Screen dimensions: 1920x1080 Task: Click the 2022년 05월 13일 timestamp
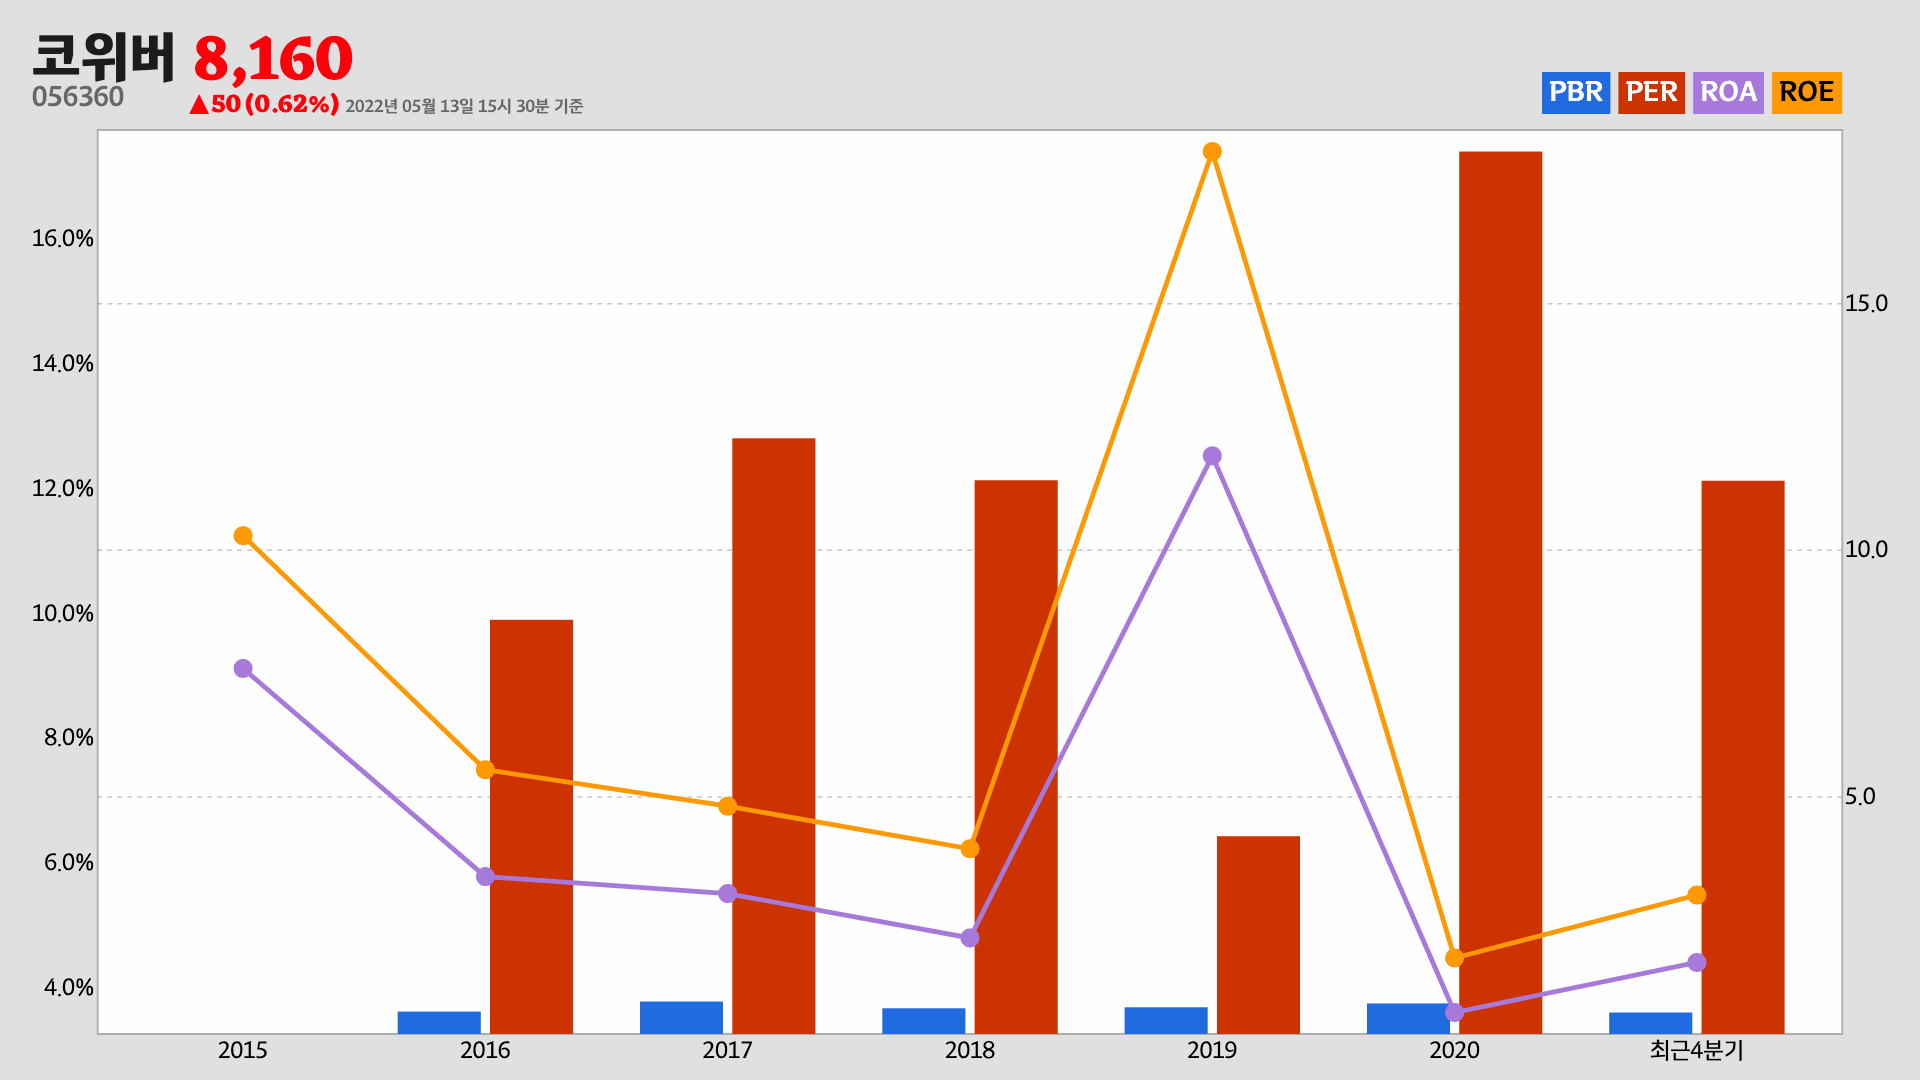464,106
